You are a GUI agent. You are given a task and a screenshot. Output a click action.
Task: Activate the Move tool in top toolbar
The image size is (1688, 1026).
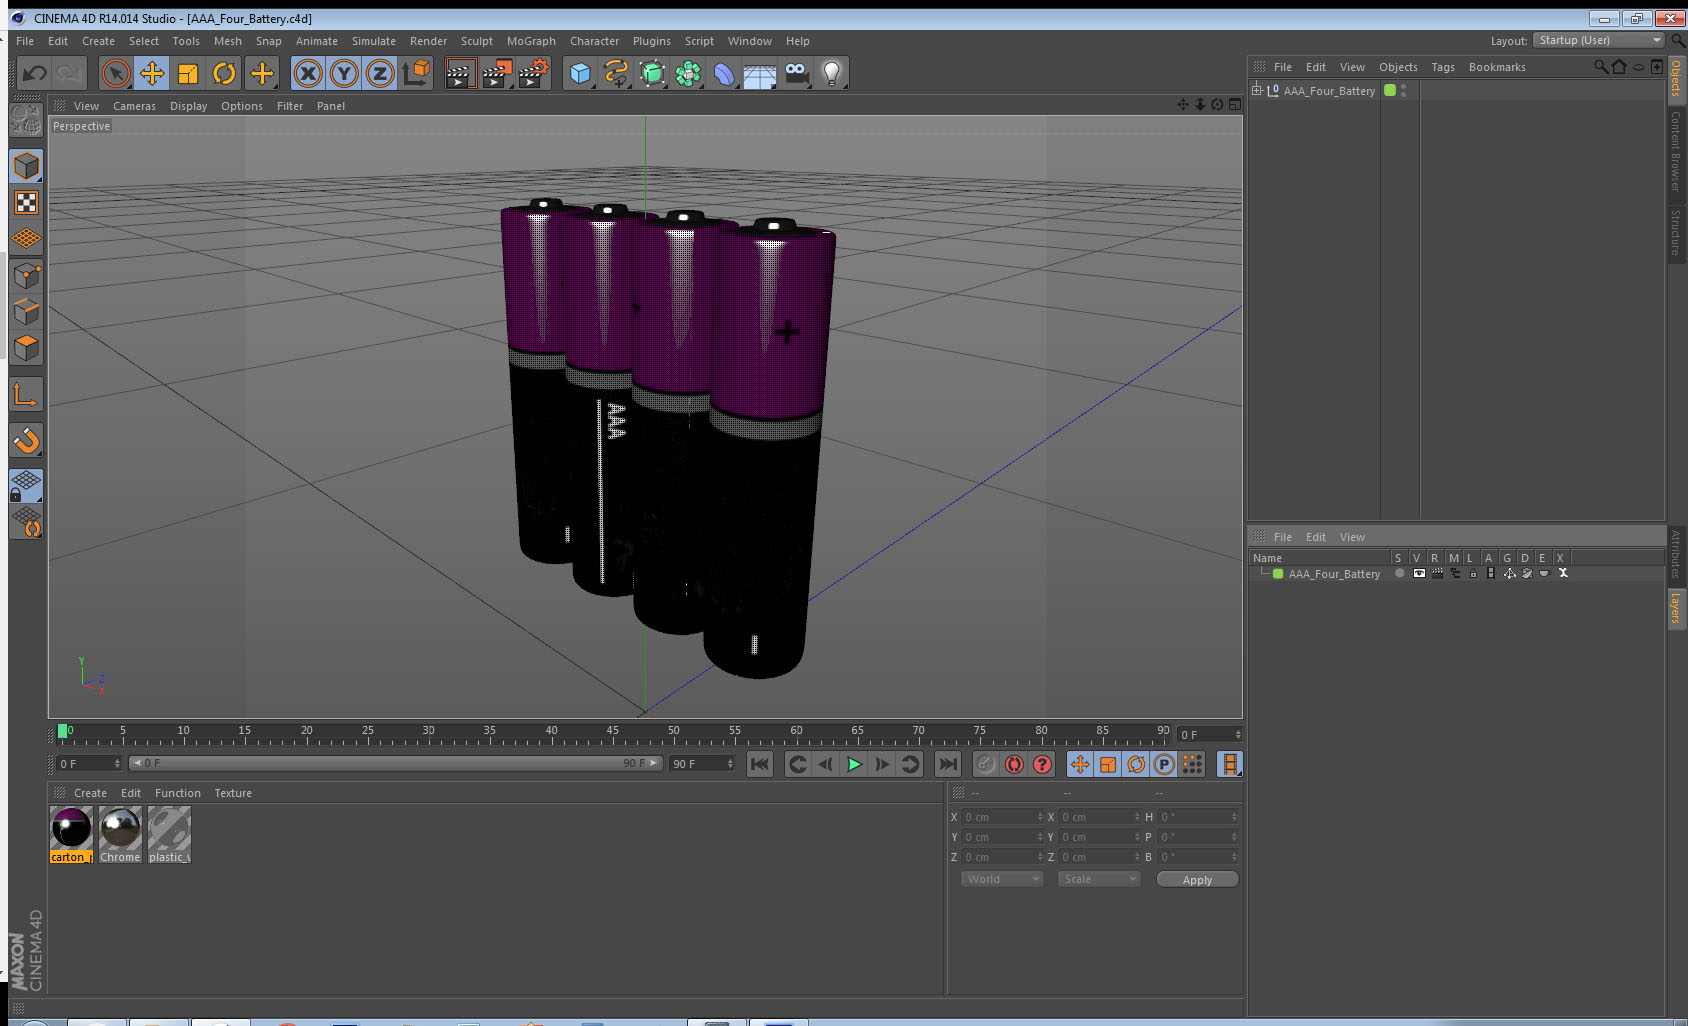tap(152, 73)
